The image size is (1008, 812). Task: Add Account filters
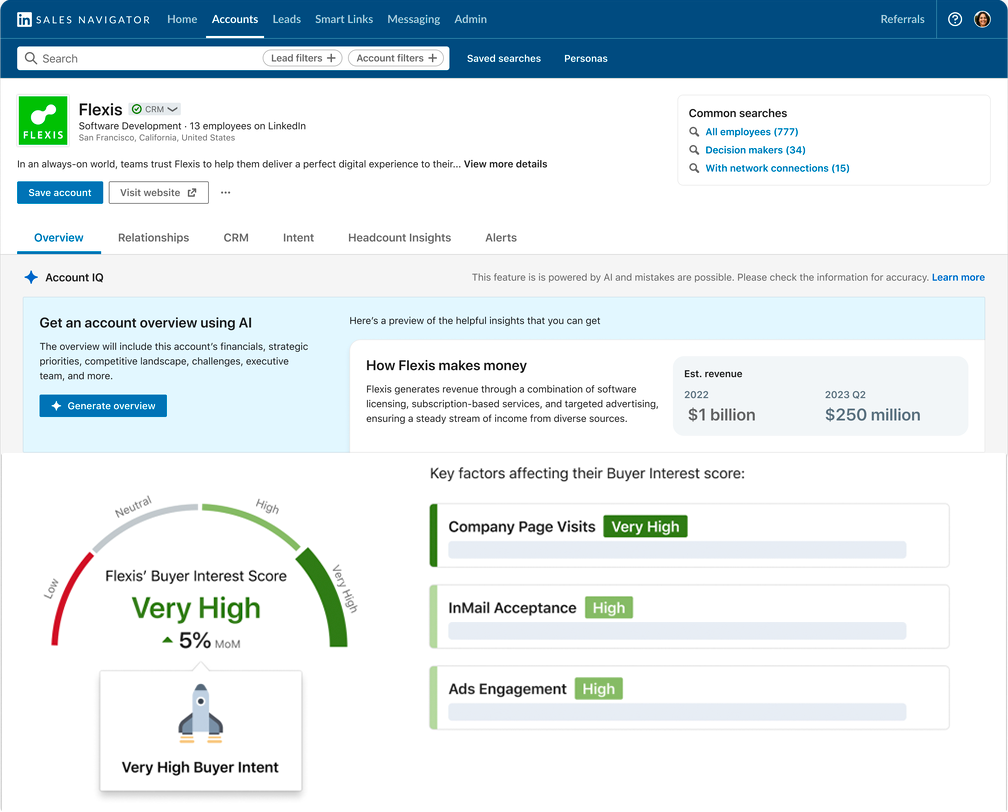[x=396, y=58]
